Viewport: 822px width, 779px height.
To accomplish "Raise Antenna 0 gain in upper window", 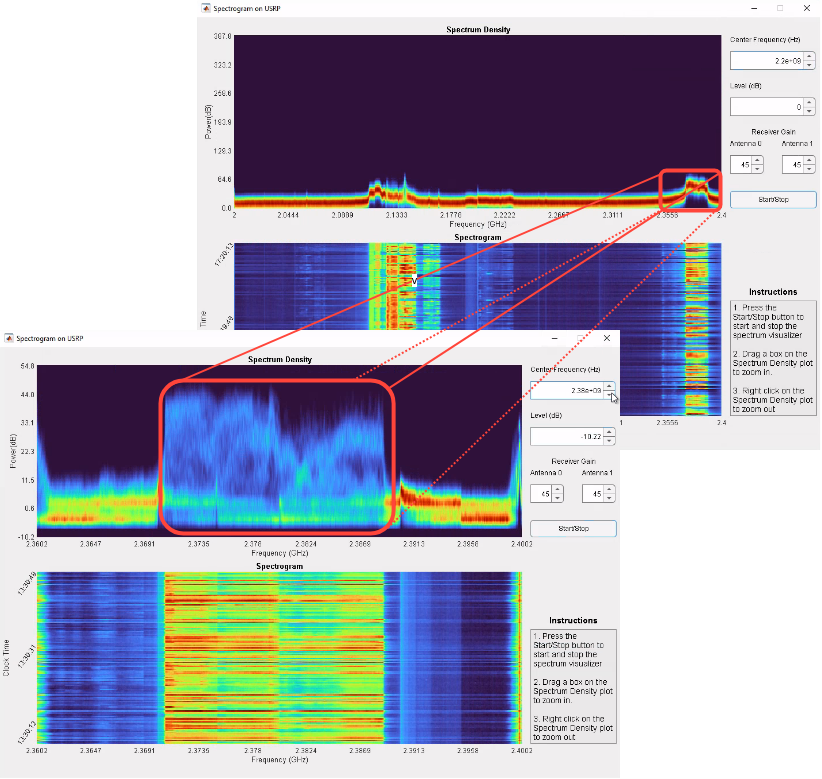I will coord(756,160).
